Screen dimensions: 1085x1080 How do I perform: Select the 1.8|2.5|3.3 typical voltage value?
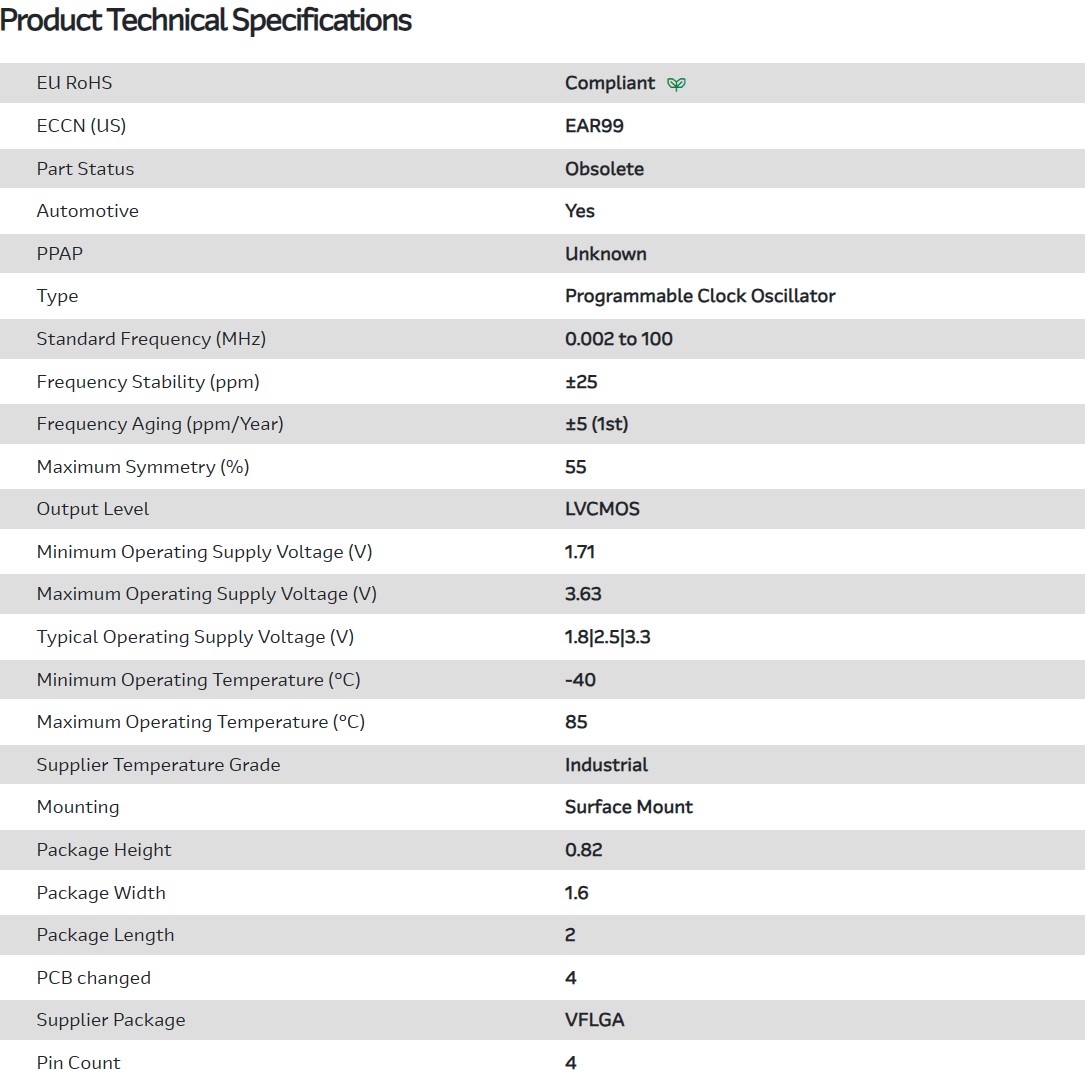[607, 637]
